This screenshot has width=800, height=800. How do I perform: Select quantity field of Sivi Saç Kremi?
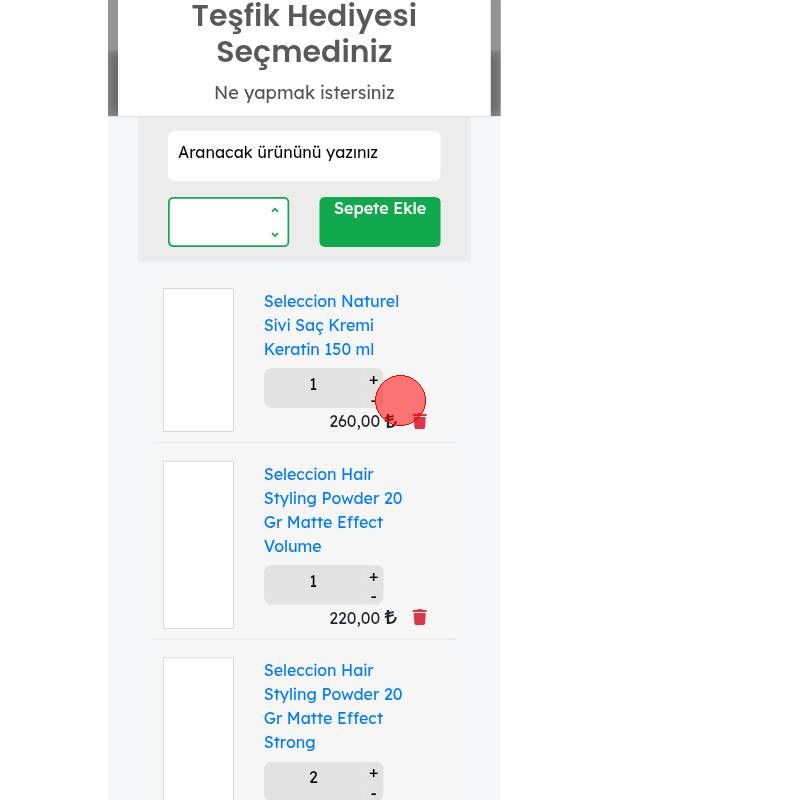pyautogui.click(x=313, y=386)
